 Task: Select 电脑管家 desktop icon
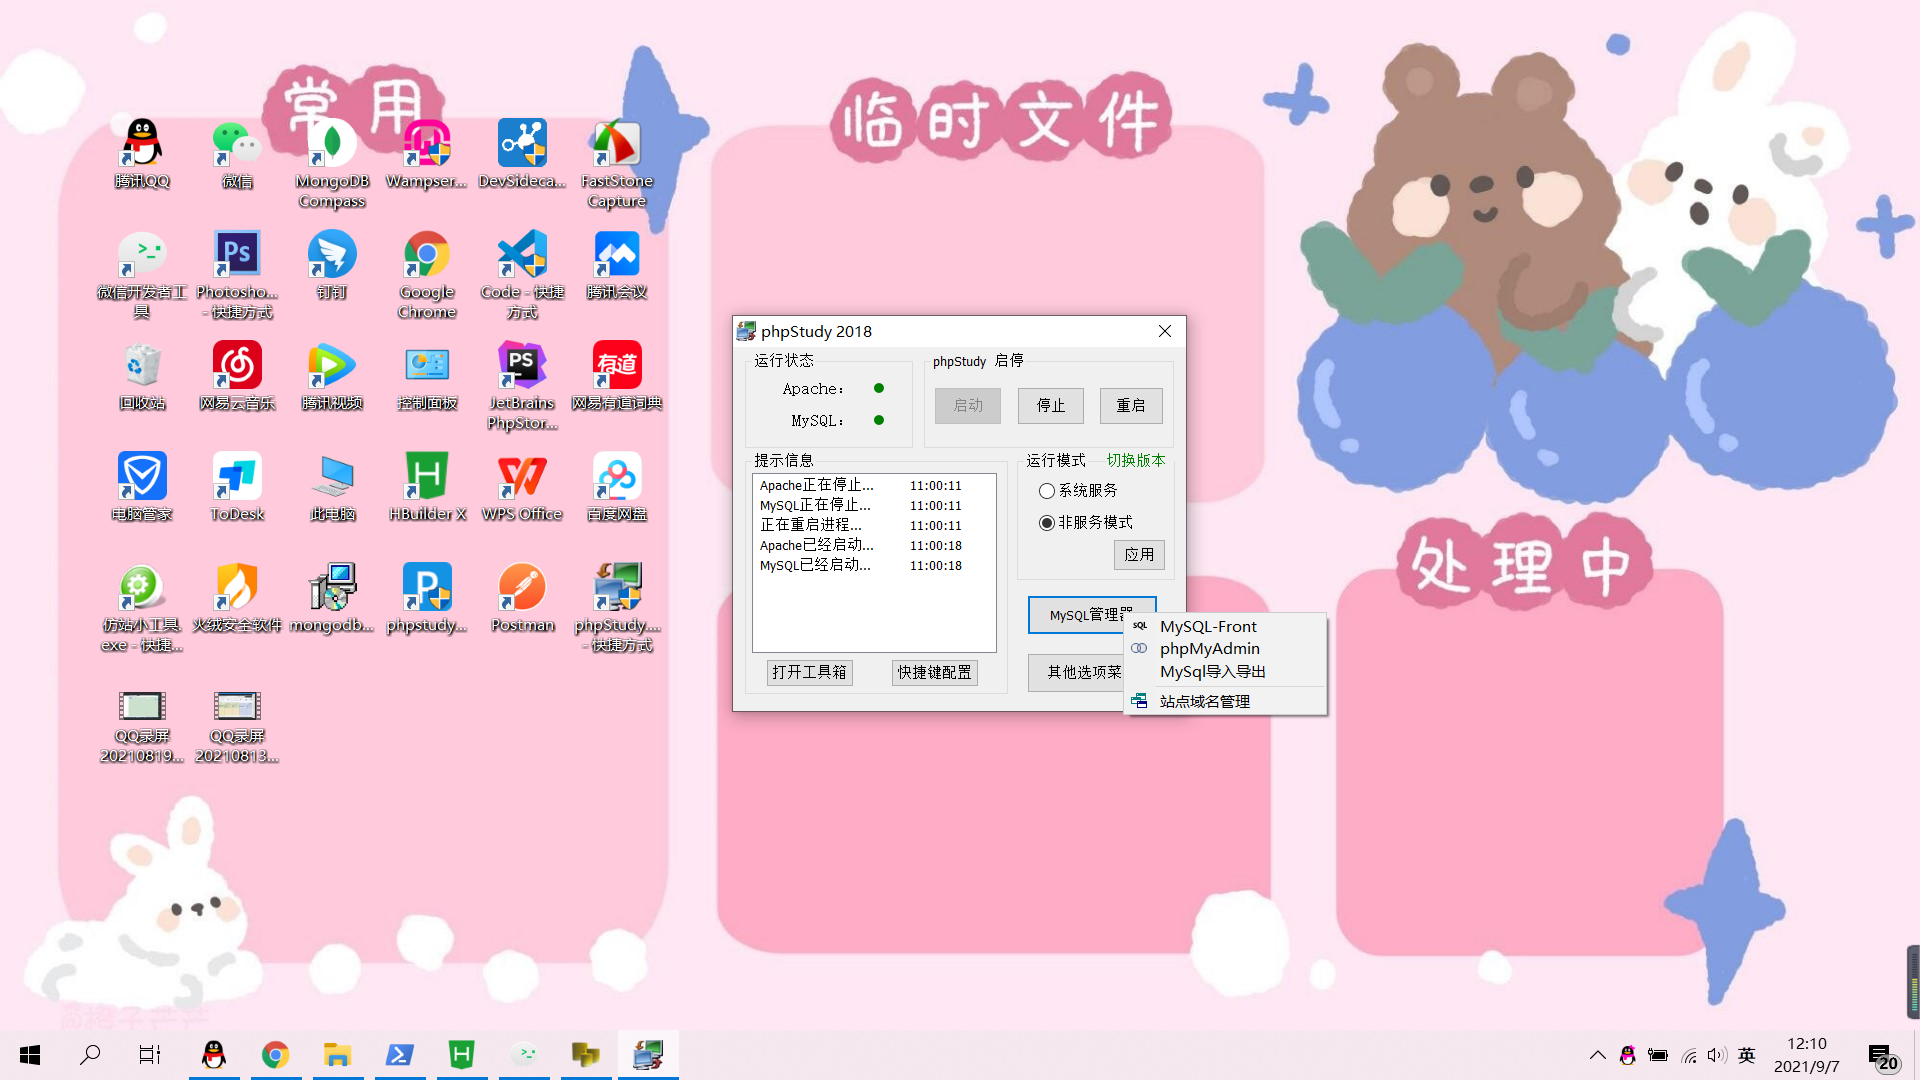[x=142, y=488]
